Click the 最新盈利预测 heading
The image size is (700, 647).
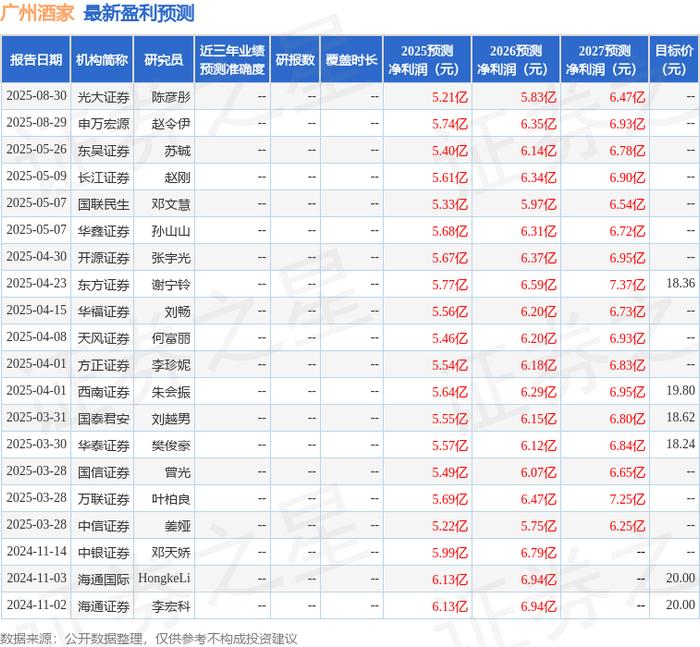139,13
